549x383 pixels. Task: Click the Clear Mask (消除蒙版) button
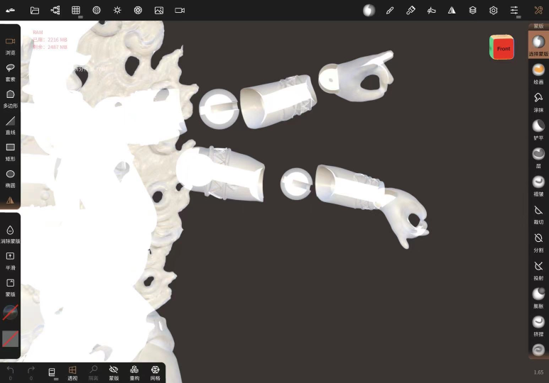coord(10,234)
